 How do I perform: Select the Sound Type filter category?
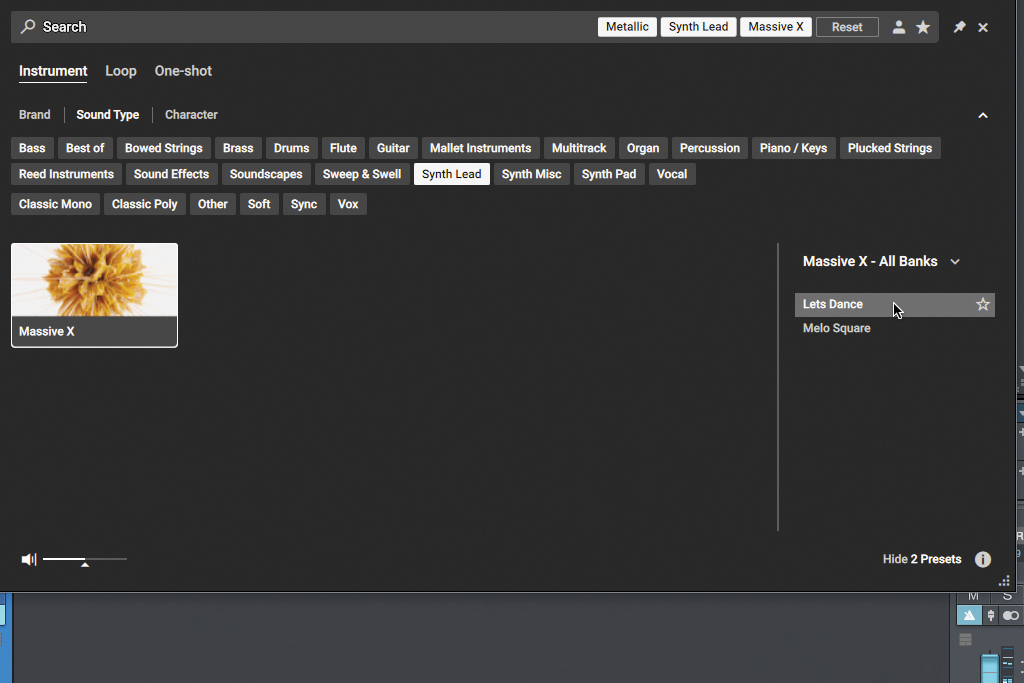click(x=108, y=115)
